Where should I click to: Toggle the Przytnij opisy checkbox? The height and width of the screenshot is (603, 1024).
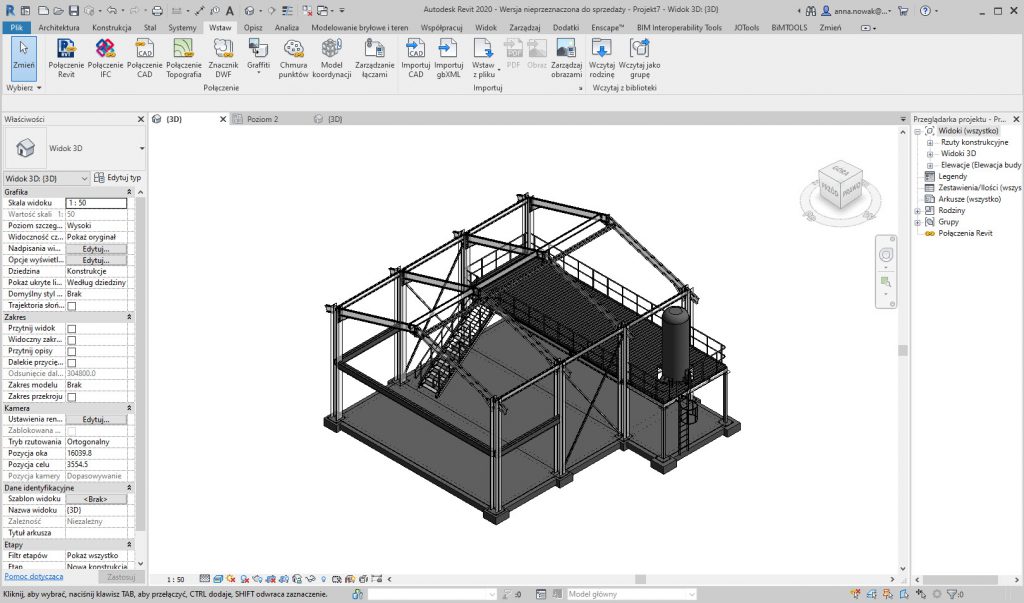pyautogui.click(x=71, y=351)
